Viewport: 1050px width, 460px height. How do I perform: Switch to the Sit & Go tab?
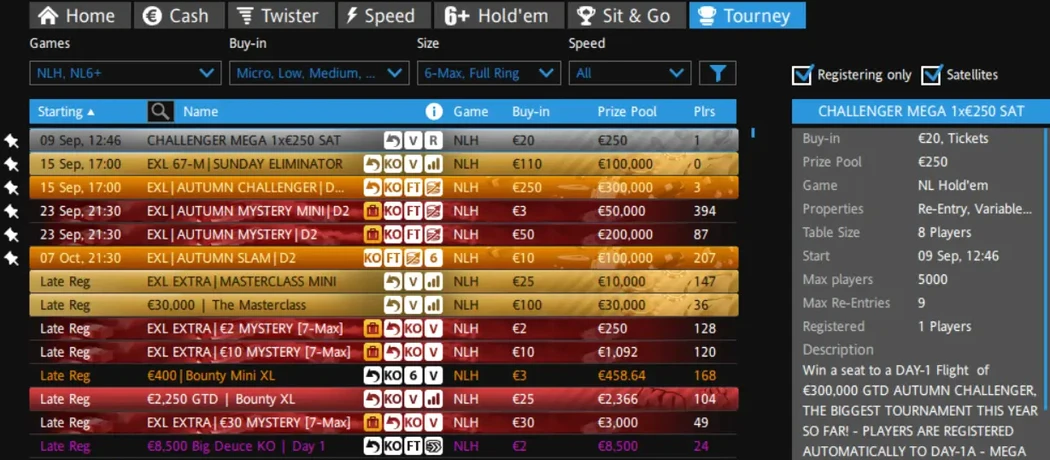(627, 15)
